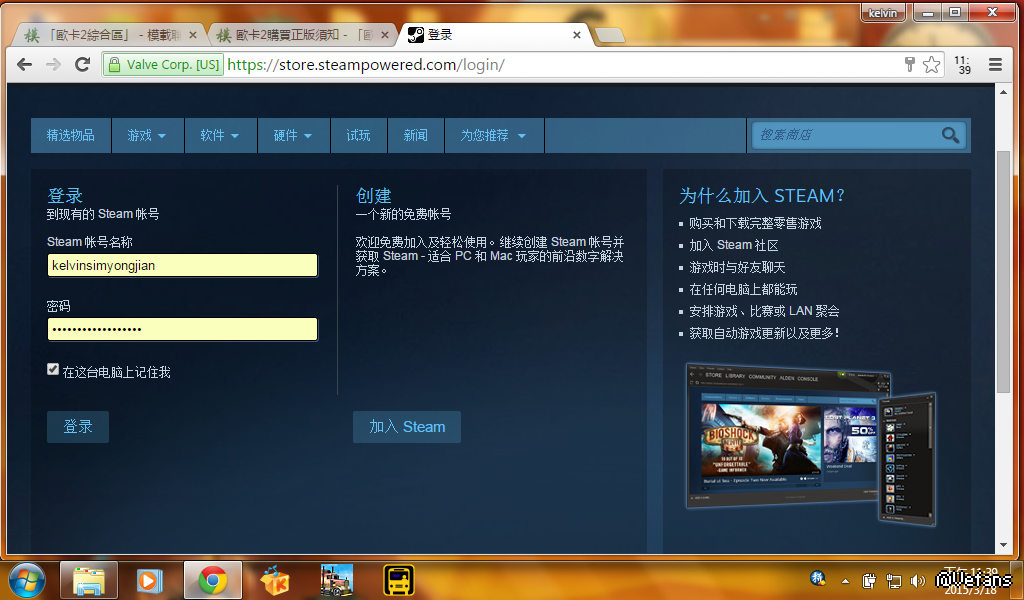Close the 歐卡2綜合區 tab
1024x600 pixels.
pyautogui.click(x=193, y=35)
